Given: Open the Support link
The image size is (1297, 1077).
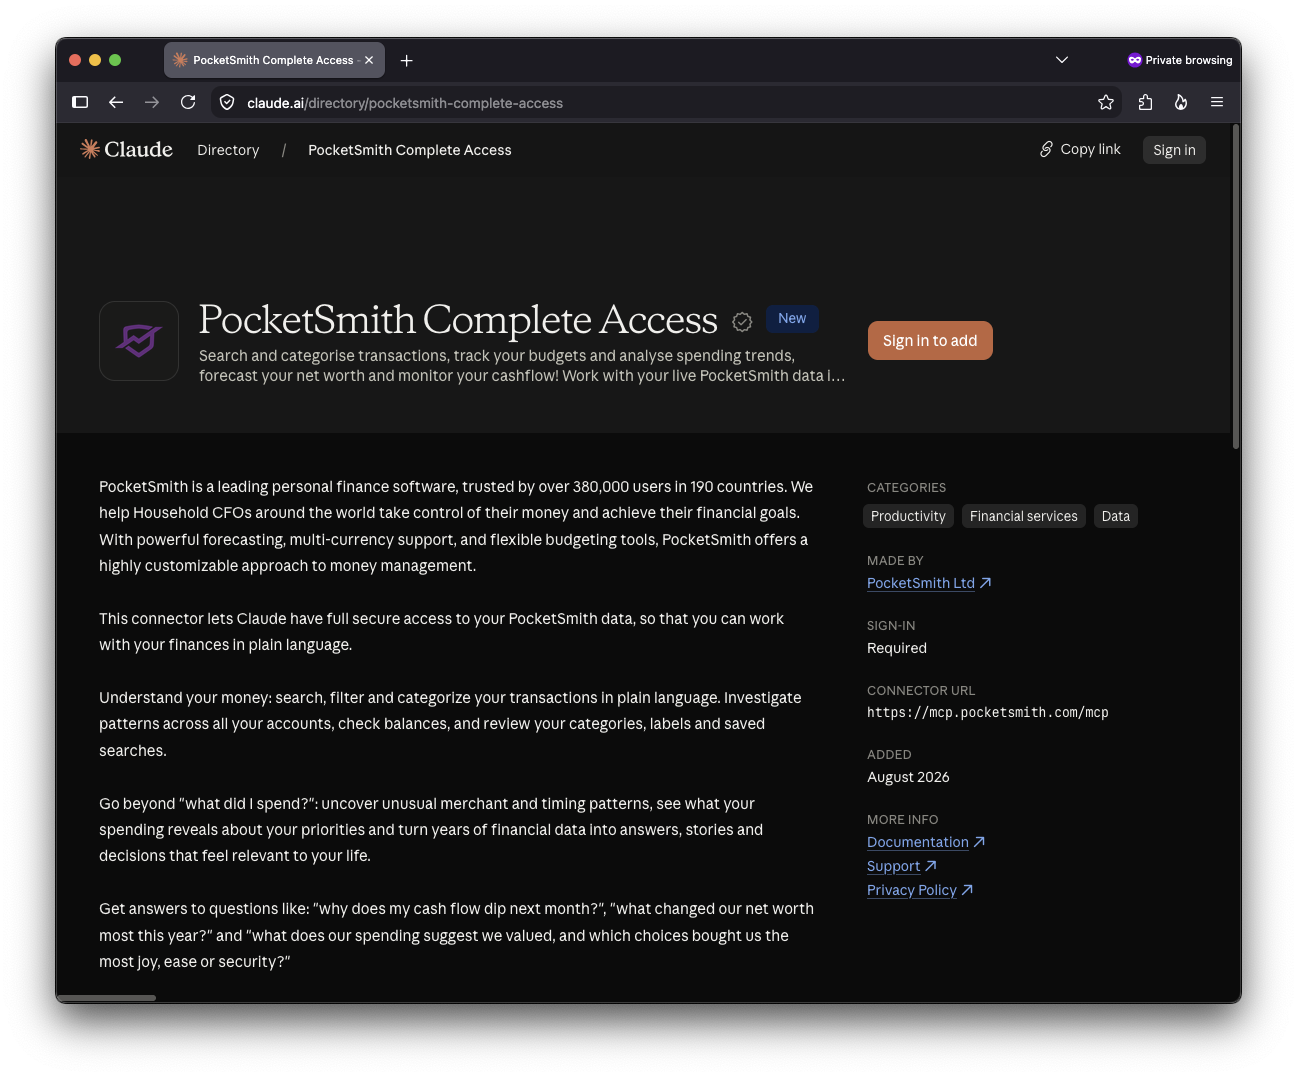Looking at the screenshot, I should coord(902,866).
